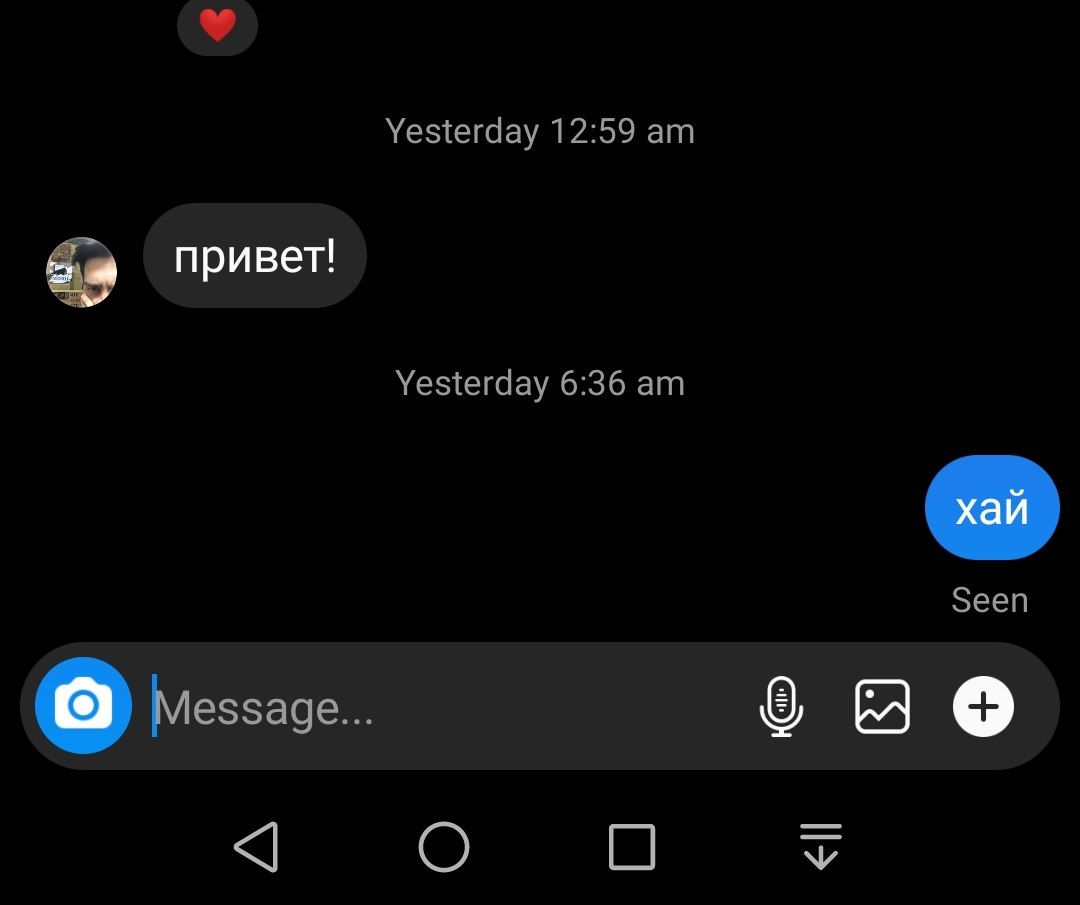Open recent apps square button
This screenshot has width=1080, height=905.
coord(632,846)
